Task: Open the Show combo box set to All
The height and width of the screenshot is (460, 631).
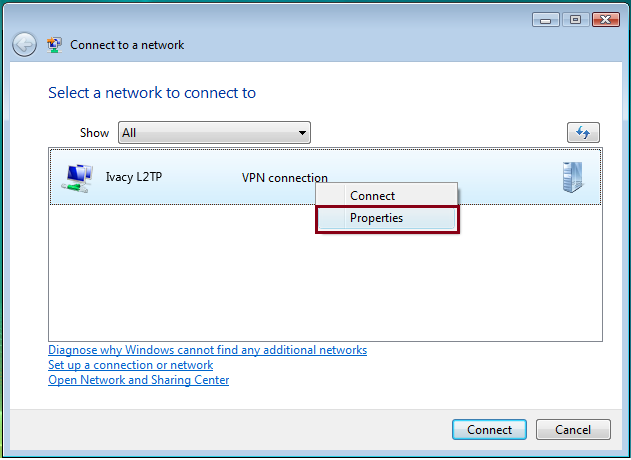Action: click(x=214, y=132)
